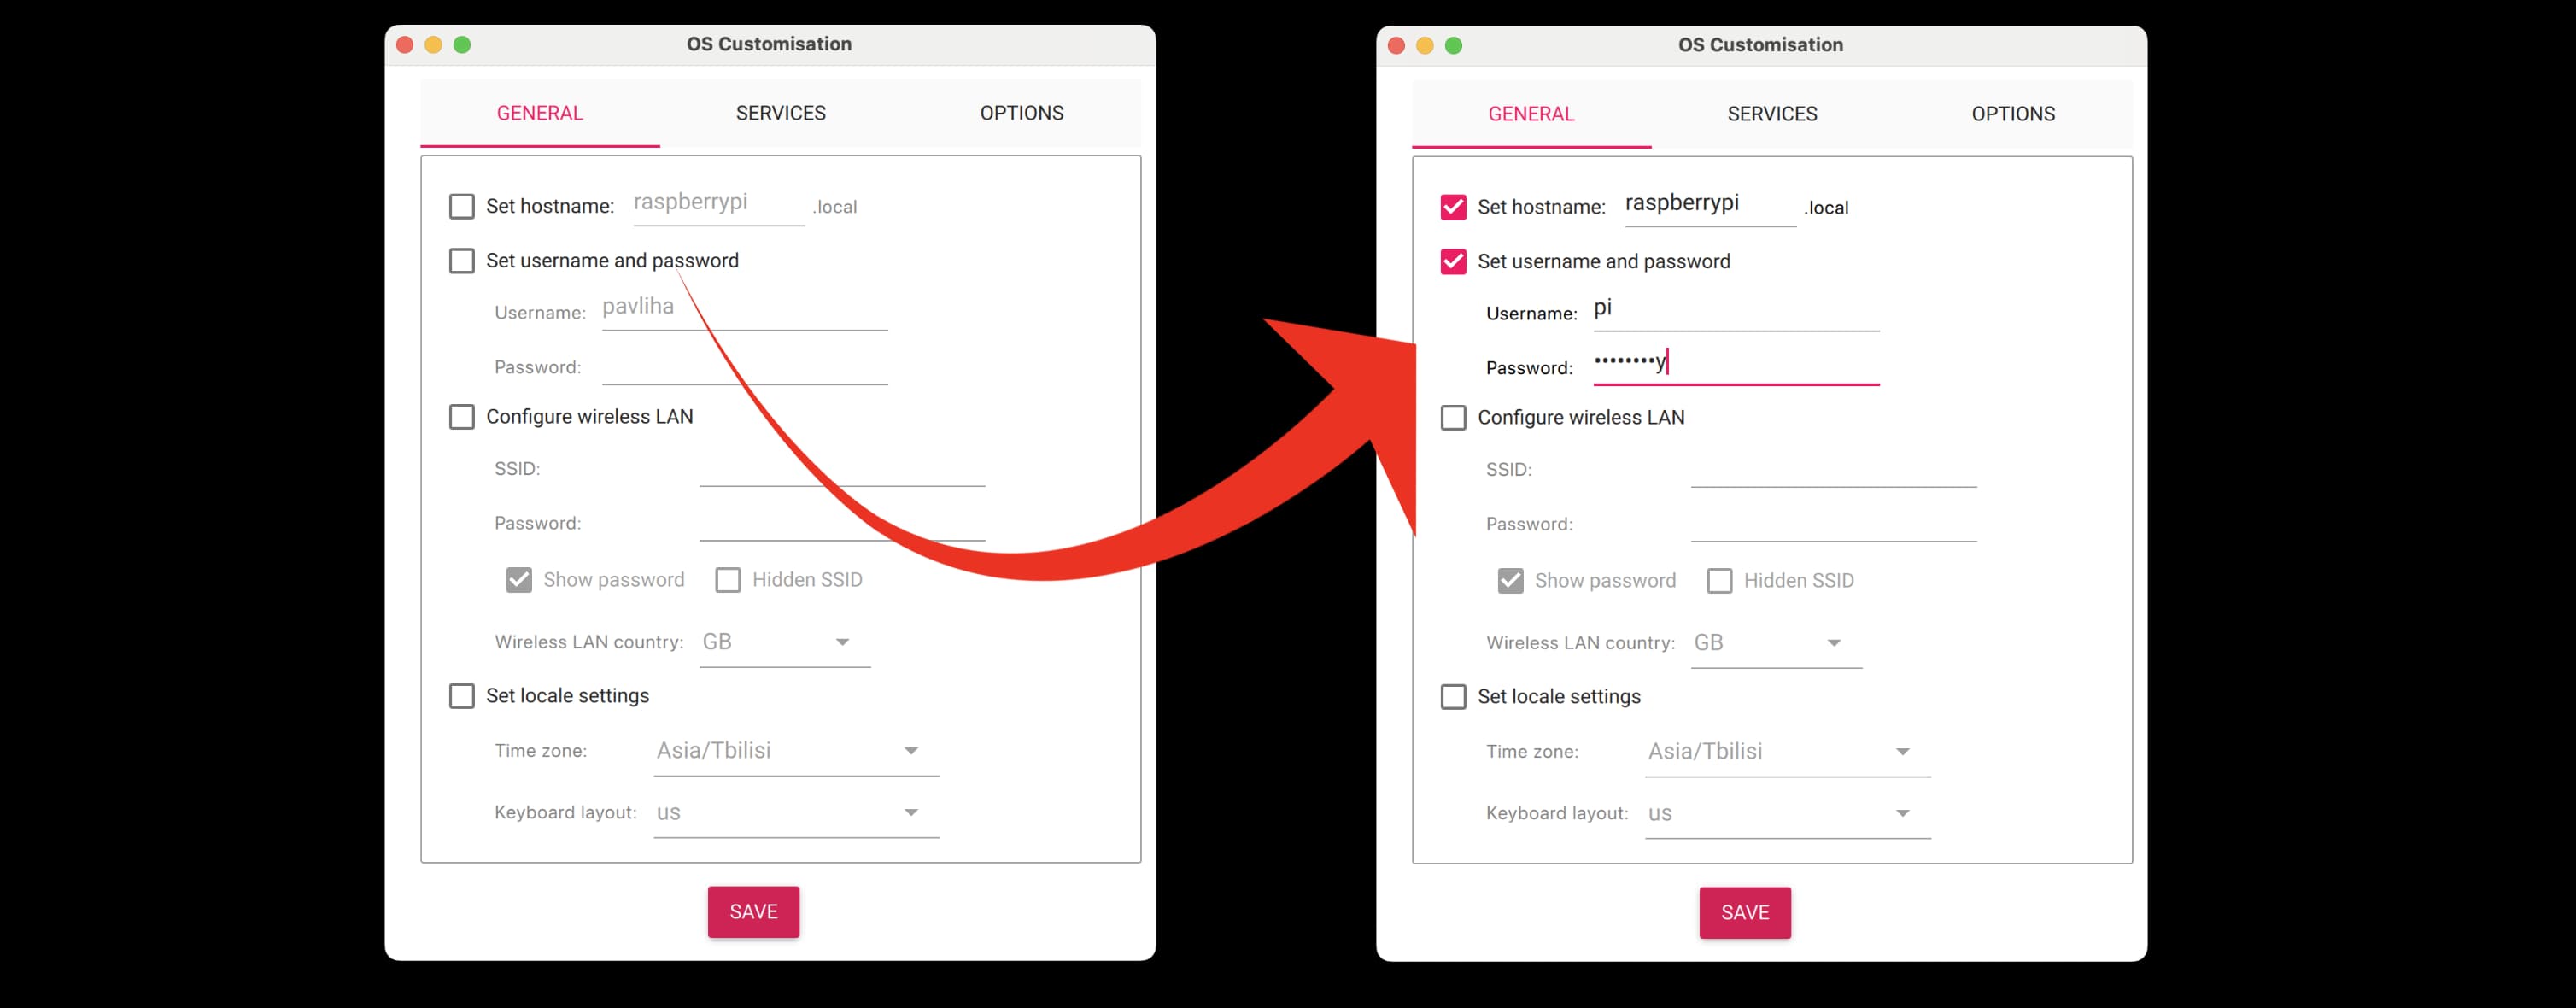
Task: Click Username input field on right
Action: pos(1735,311)
